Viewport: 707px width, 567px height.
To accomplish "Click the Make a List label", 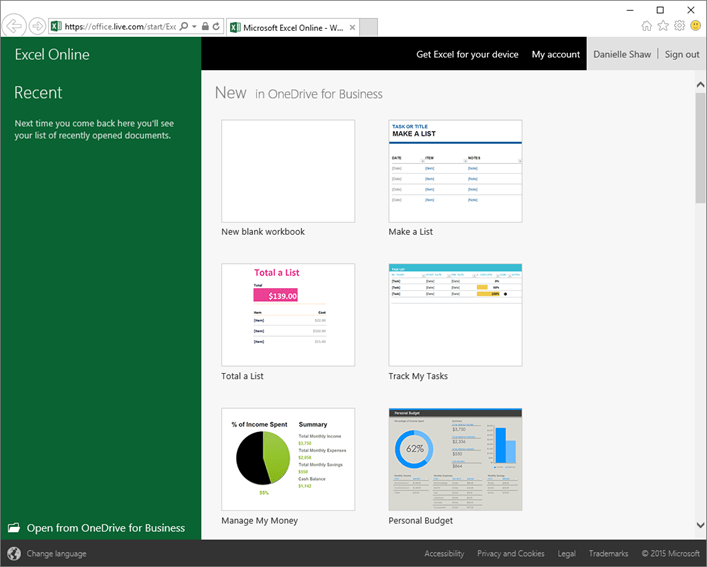I will pos(410,232).
